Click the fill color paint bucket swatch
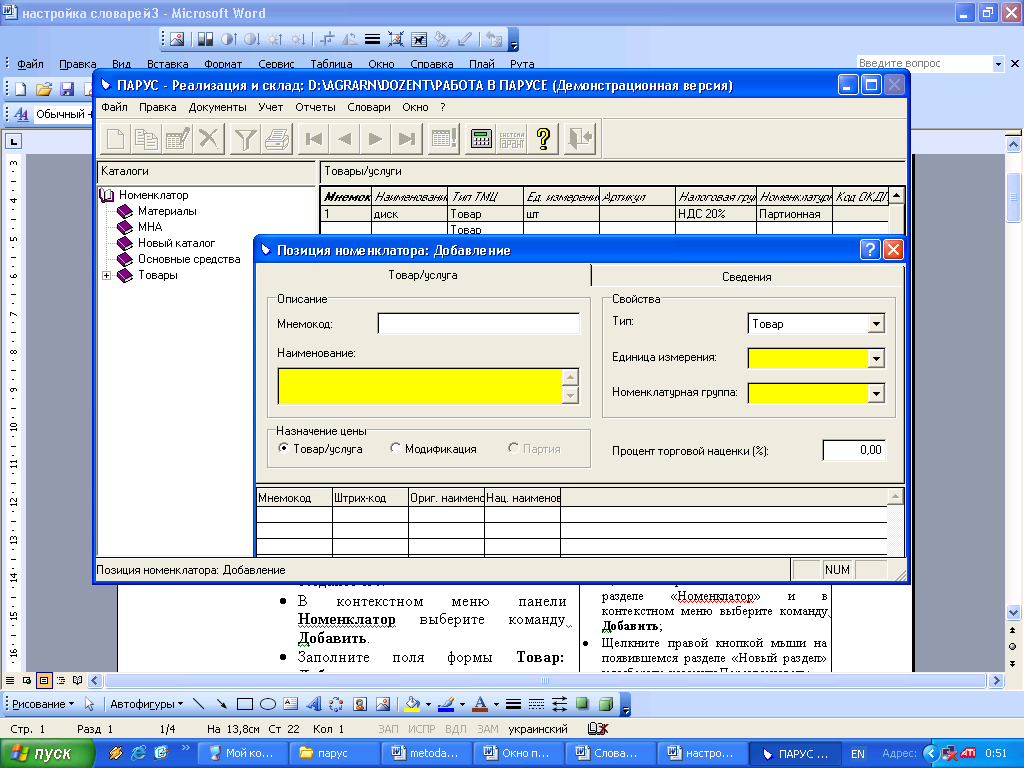This screenshot has height=768, width=1024. [413, 704]
